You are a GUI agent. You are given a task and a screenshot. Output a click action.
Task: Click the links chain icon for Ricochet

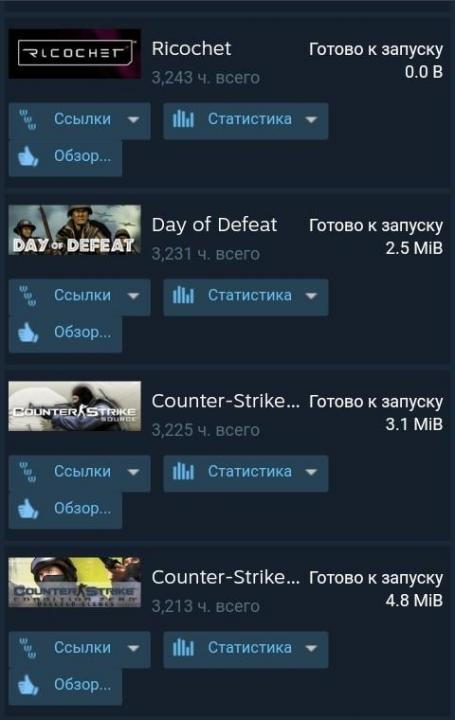[x=28, y=119]
